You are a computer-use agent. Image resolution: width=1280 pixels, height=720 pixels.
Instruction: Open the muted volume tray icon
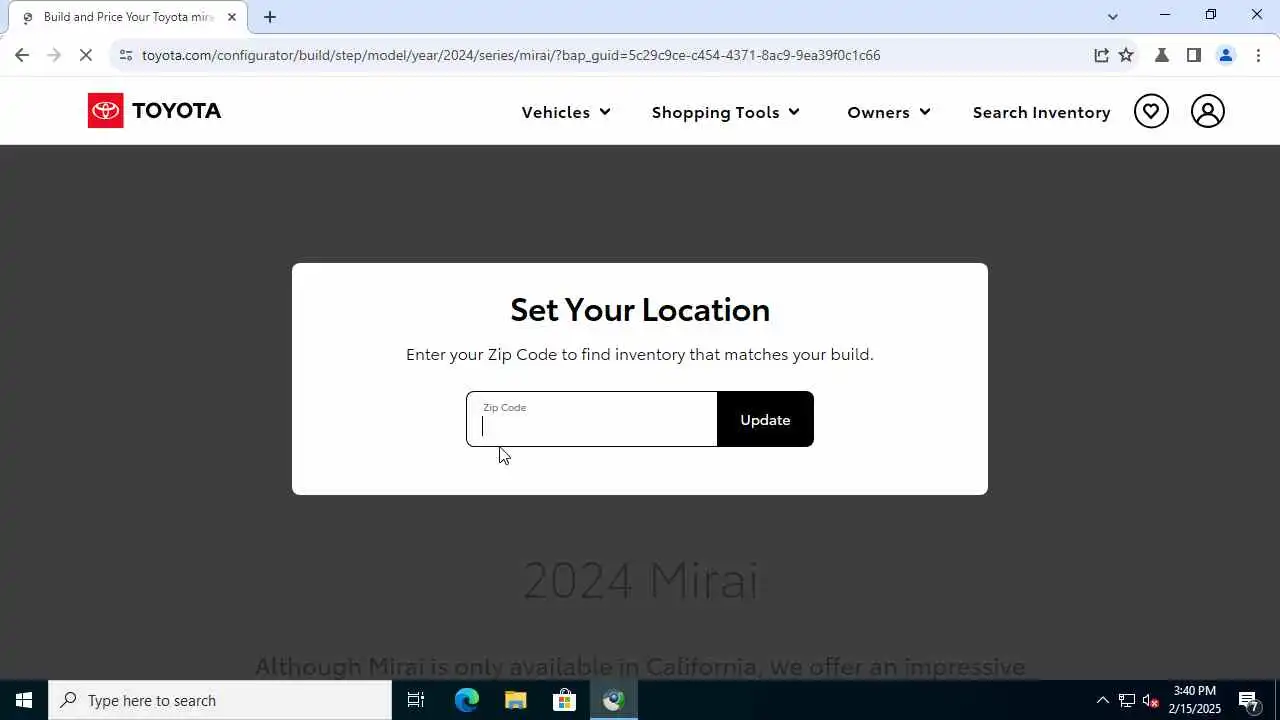click(x=1151, y=700)
